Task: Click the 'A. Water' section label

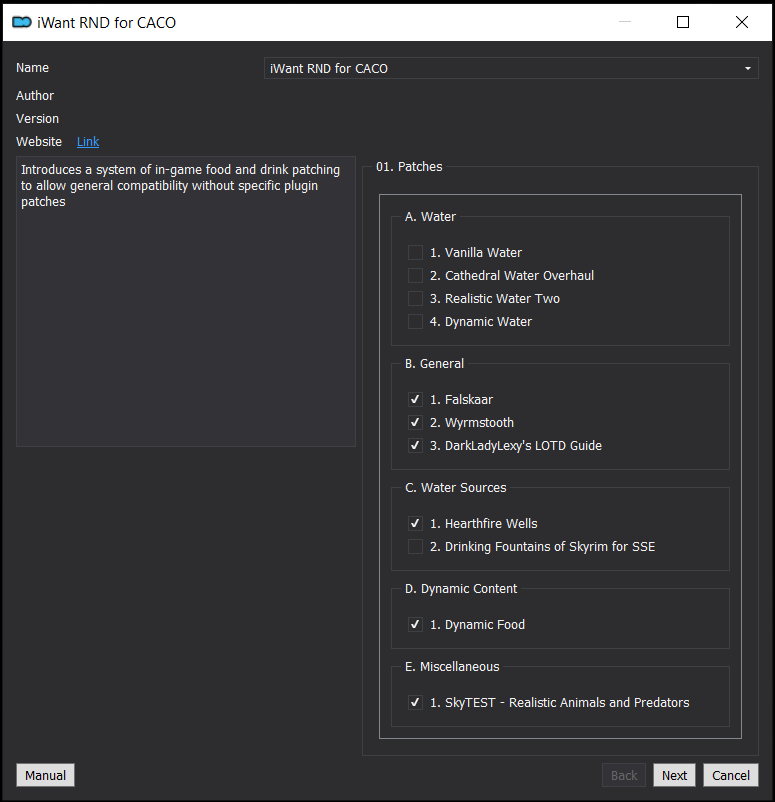Action: point(430,217)
